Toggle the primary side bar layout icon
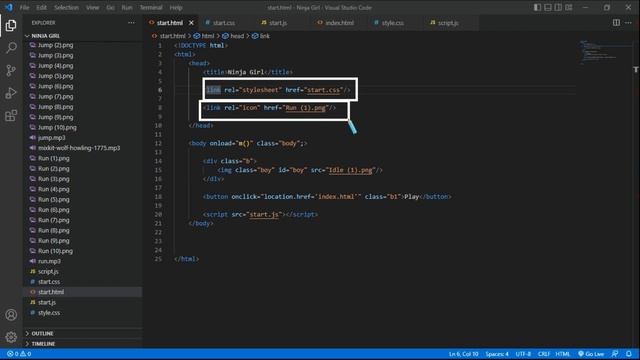Image resolution: width=640 pixels, height=360 pixels. coord(538,7)
